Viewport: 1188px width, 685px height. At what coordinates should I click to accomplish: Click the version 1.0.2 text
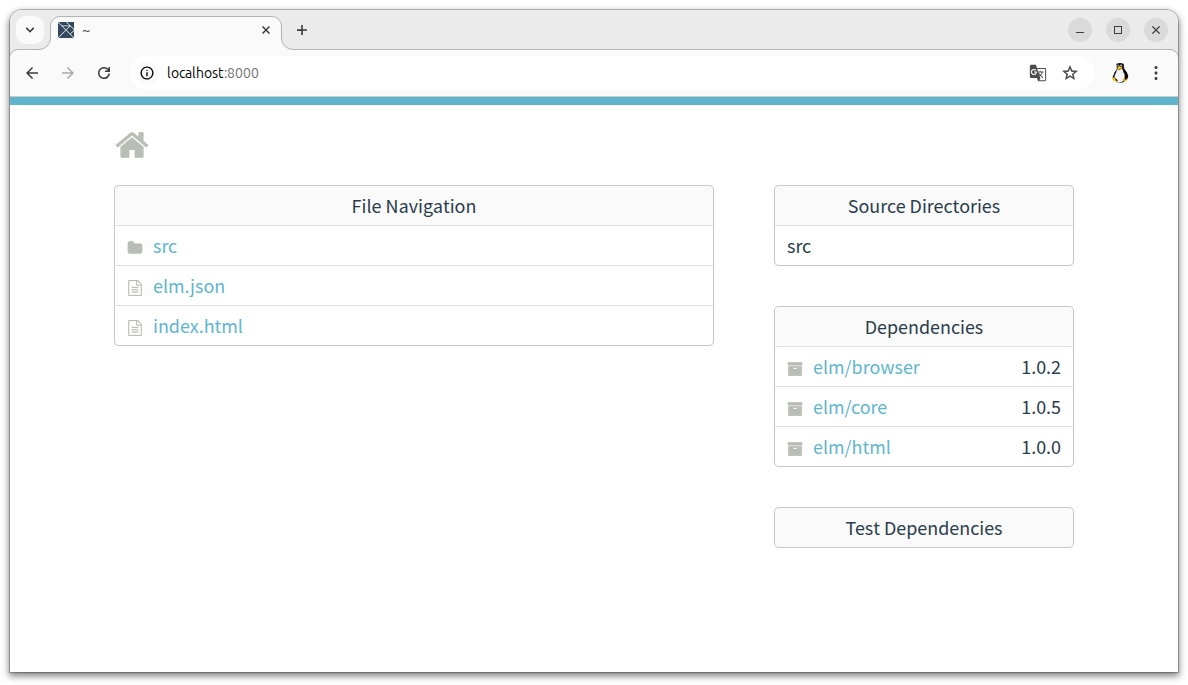pyautogui.click(x=1040, y=368)
